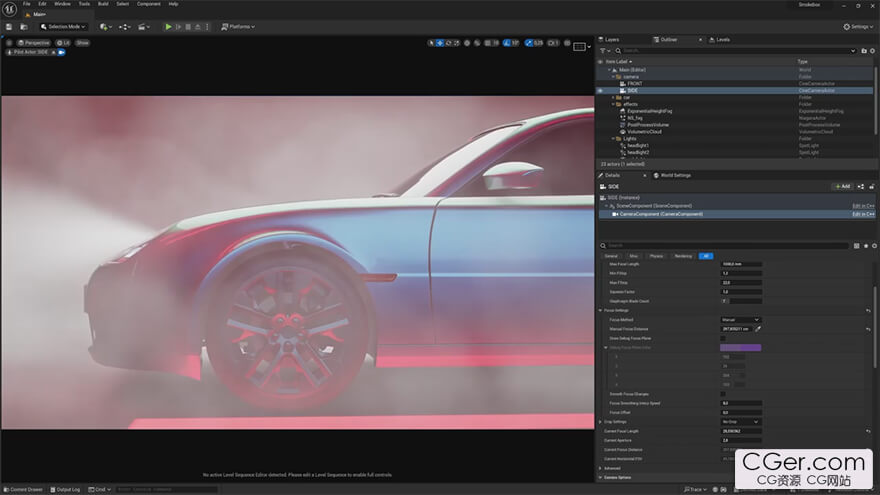Pick focus distance with the eyedropper icon

pyautogui.click(x=758, y=329)
